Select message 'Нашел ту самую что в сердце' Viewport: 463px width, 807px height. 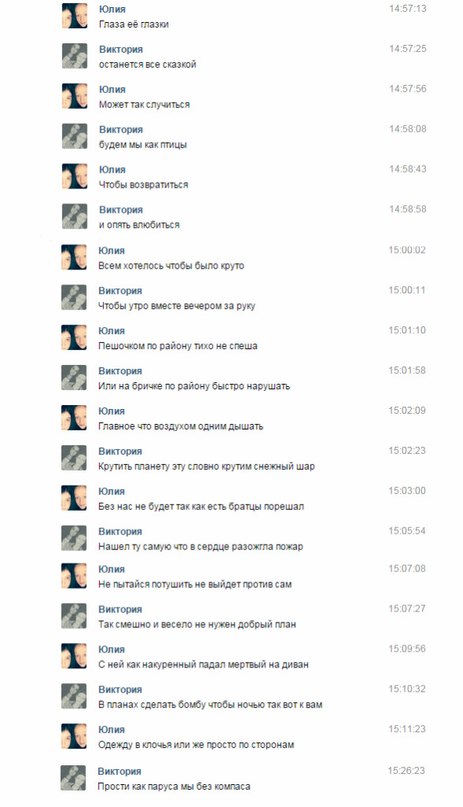(x=201, y=547)
